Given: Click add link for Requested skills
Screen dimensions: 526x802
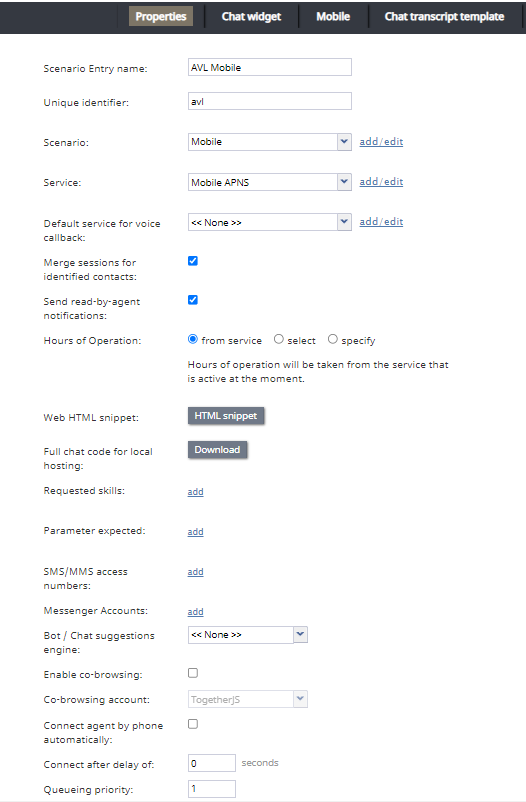Looking at the screenshot, I should (195, 492).
